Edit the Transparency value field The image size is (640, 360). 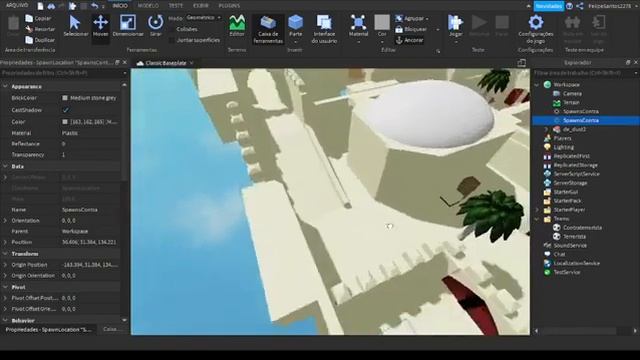click(x=90, y=155)
